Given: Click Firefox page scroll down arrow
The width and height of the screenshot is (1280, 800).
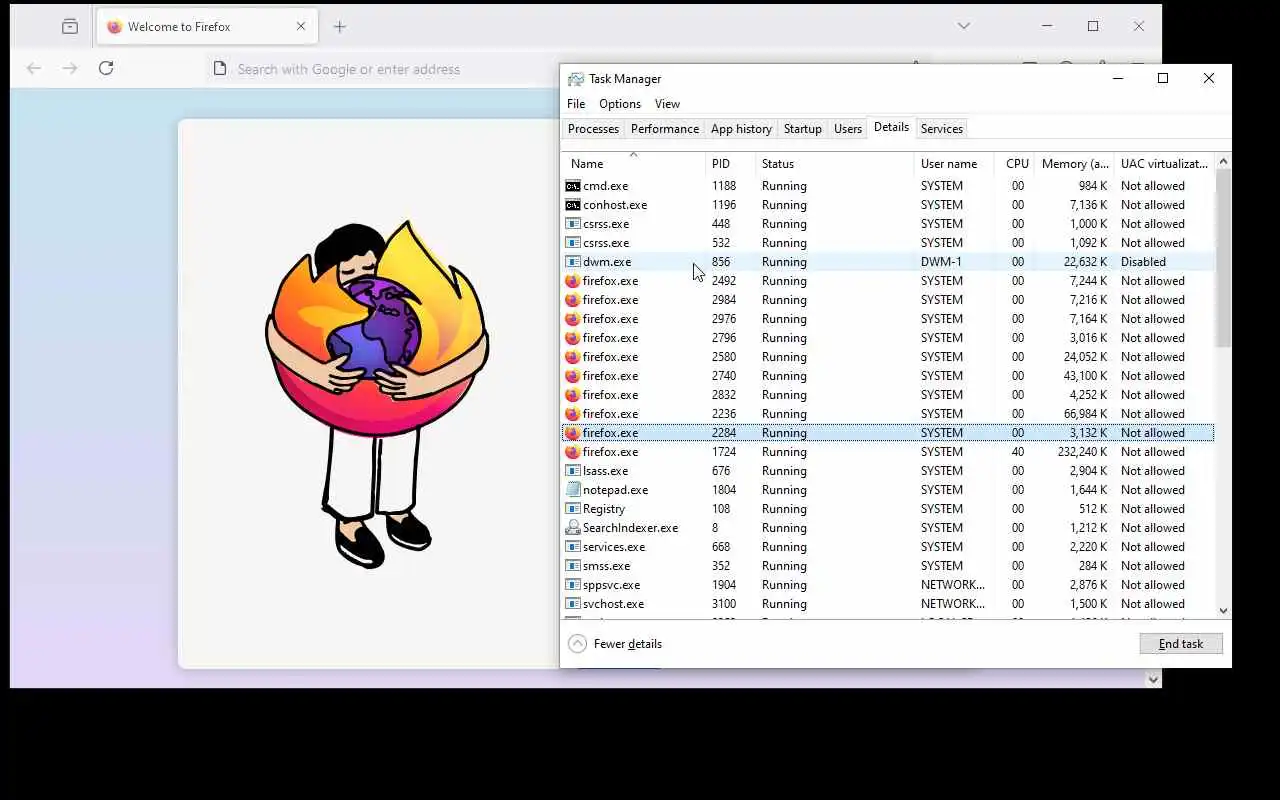Looking at the screenshot, I should point(1153,679).
